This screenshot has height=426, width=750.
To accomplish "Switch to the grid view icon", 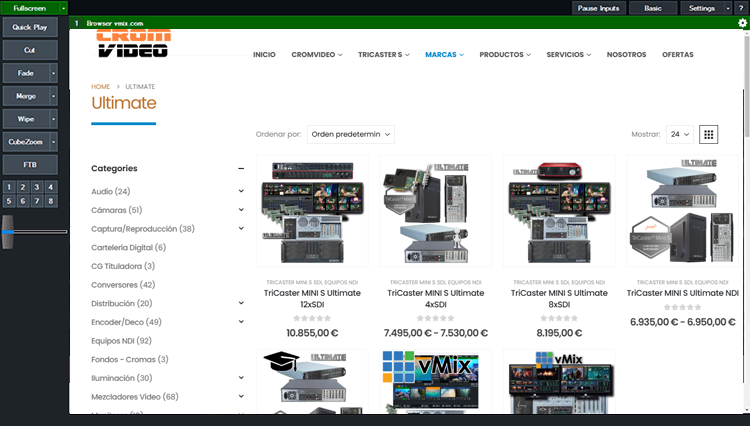I will tap(708, 134).
